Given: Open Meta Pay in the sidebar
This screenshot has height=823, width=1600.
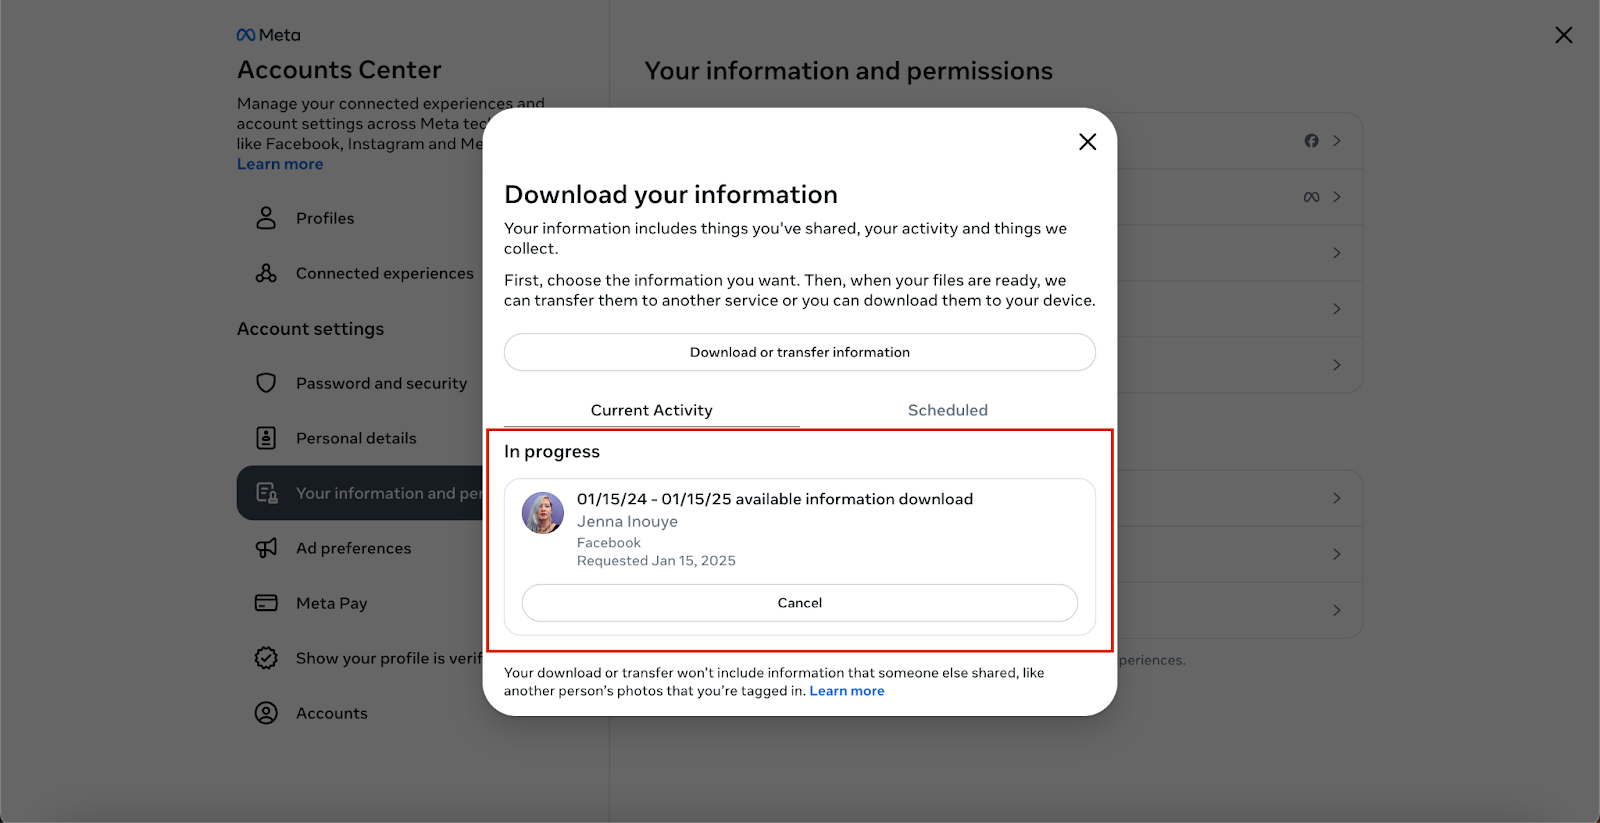Looking at the screenshot, I should tap(360, 603).
